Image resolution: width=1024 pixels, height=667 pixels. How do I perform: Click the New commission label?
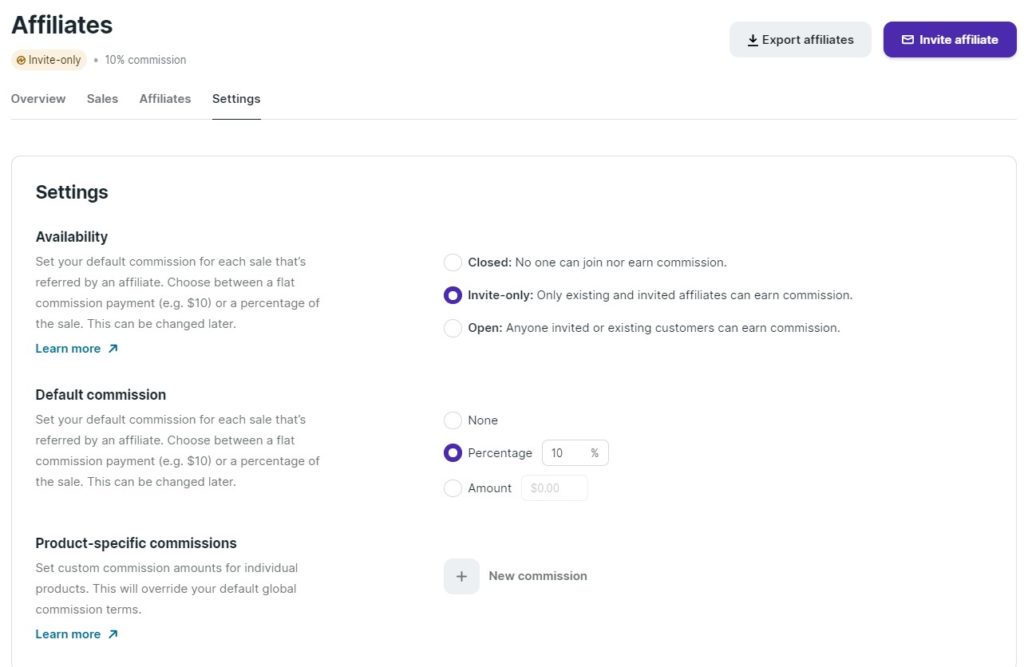click(538, 576)
